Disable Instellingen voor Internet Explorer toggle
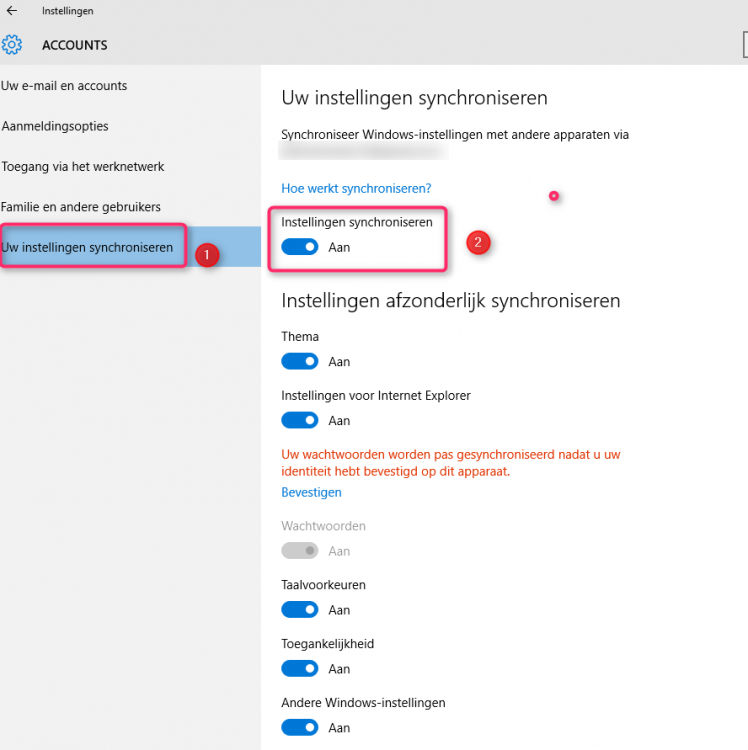This screenshot has width=748, height=750. point(300,421)
